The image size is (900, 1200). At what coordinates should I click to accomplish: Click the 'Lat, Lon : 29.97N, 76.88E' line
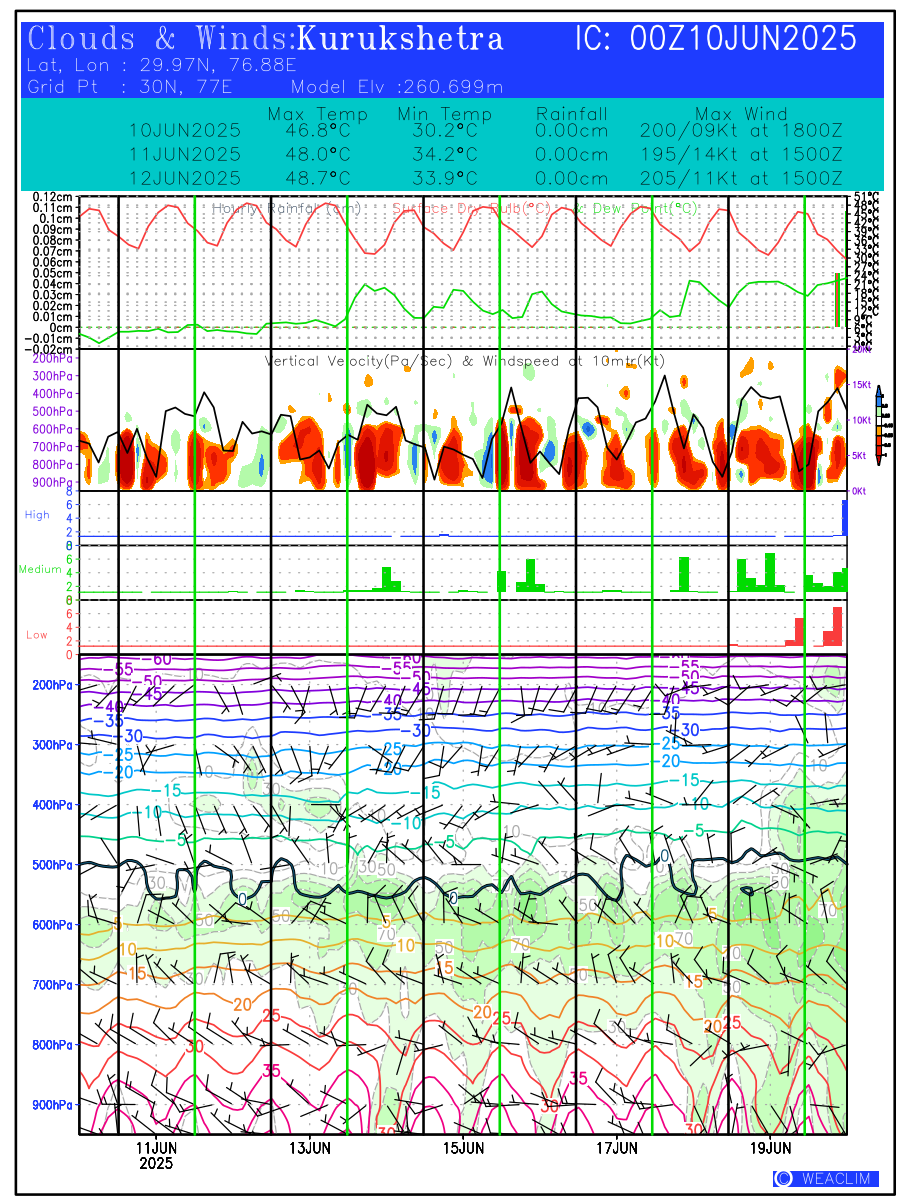[163, 66]
